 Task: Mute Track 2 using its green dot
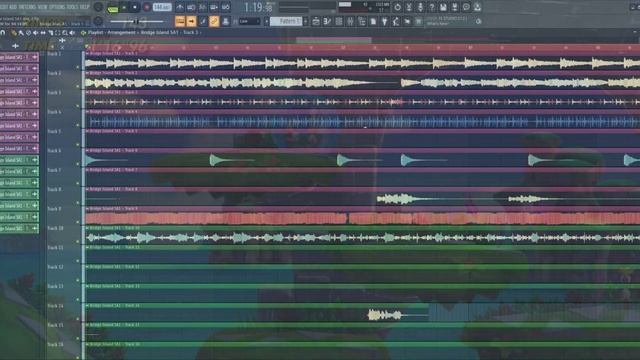[78, 86]
